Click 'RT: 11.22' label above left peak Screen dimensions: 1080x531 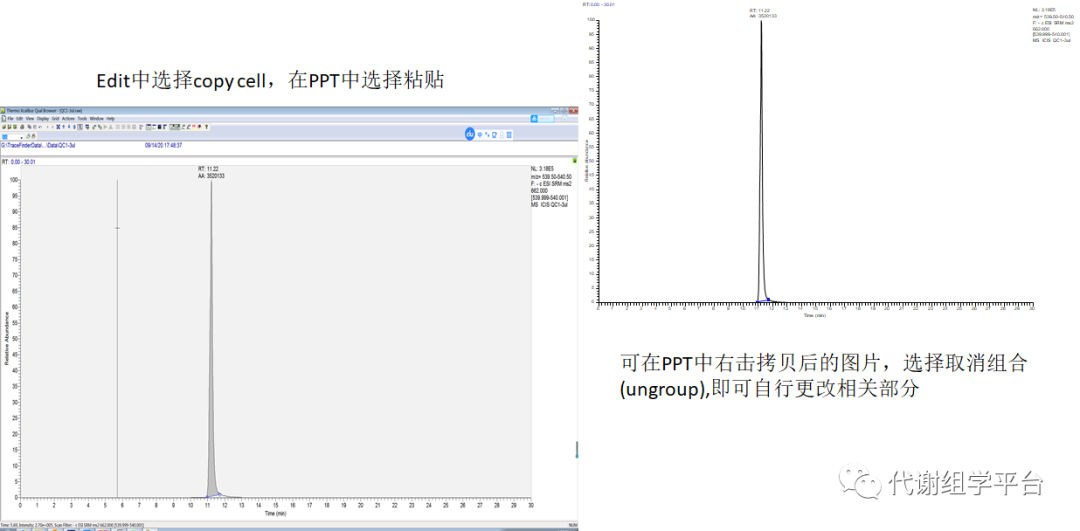click(x=207, y=169)
